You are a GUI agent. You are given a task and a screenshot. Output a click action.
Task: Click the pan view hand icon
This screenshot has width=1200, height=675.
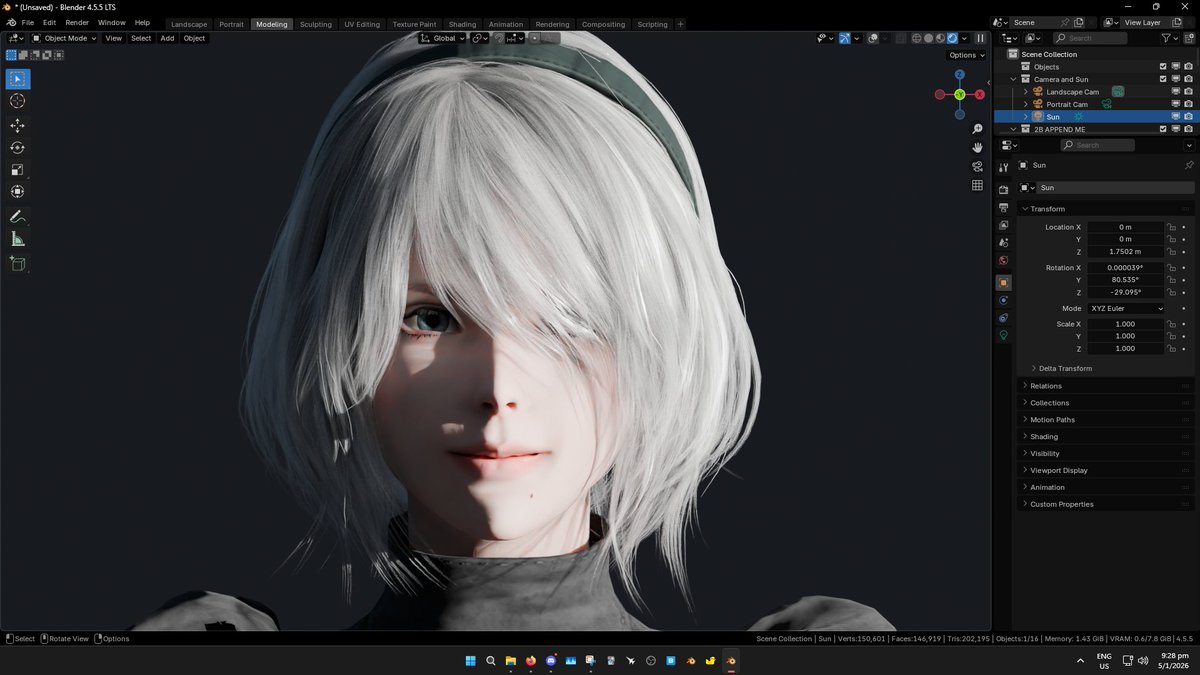click(977, 148)
